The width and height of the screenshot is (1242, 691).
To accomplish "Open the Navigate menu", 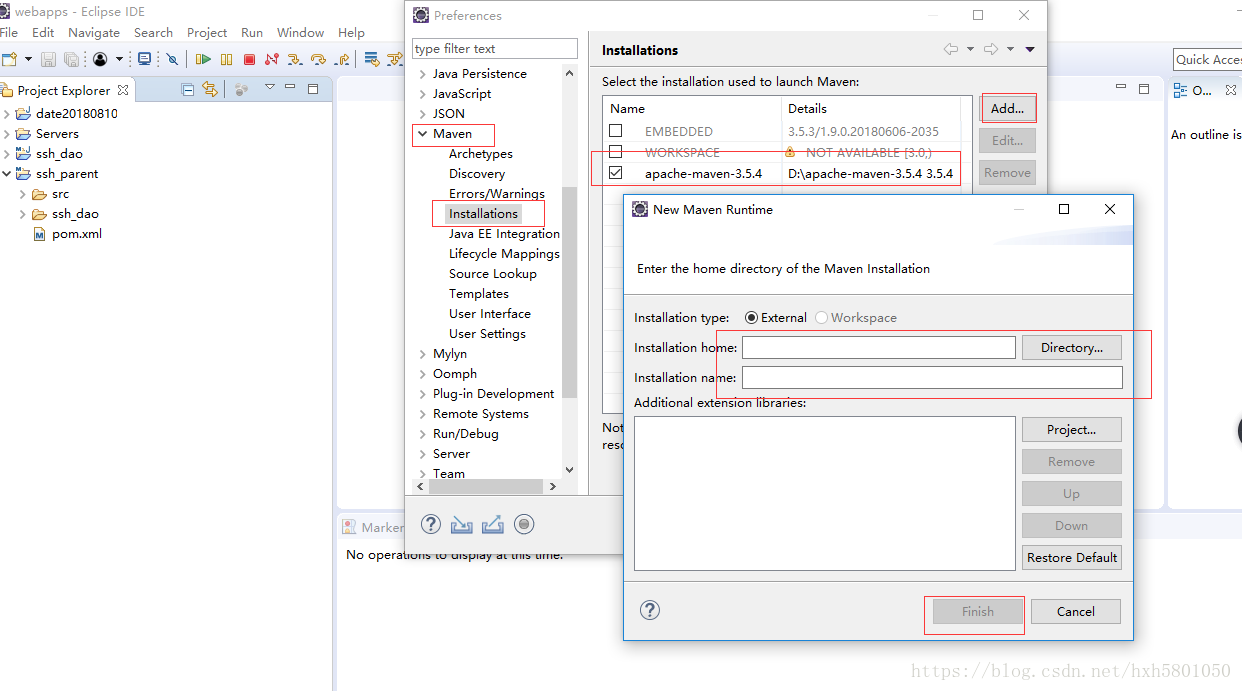I will coord(94,33).
